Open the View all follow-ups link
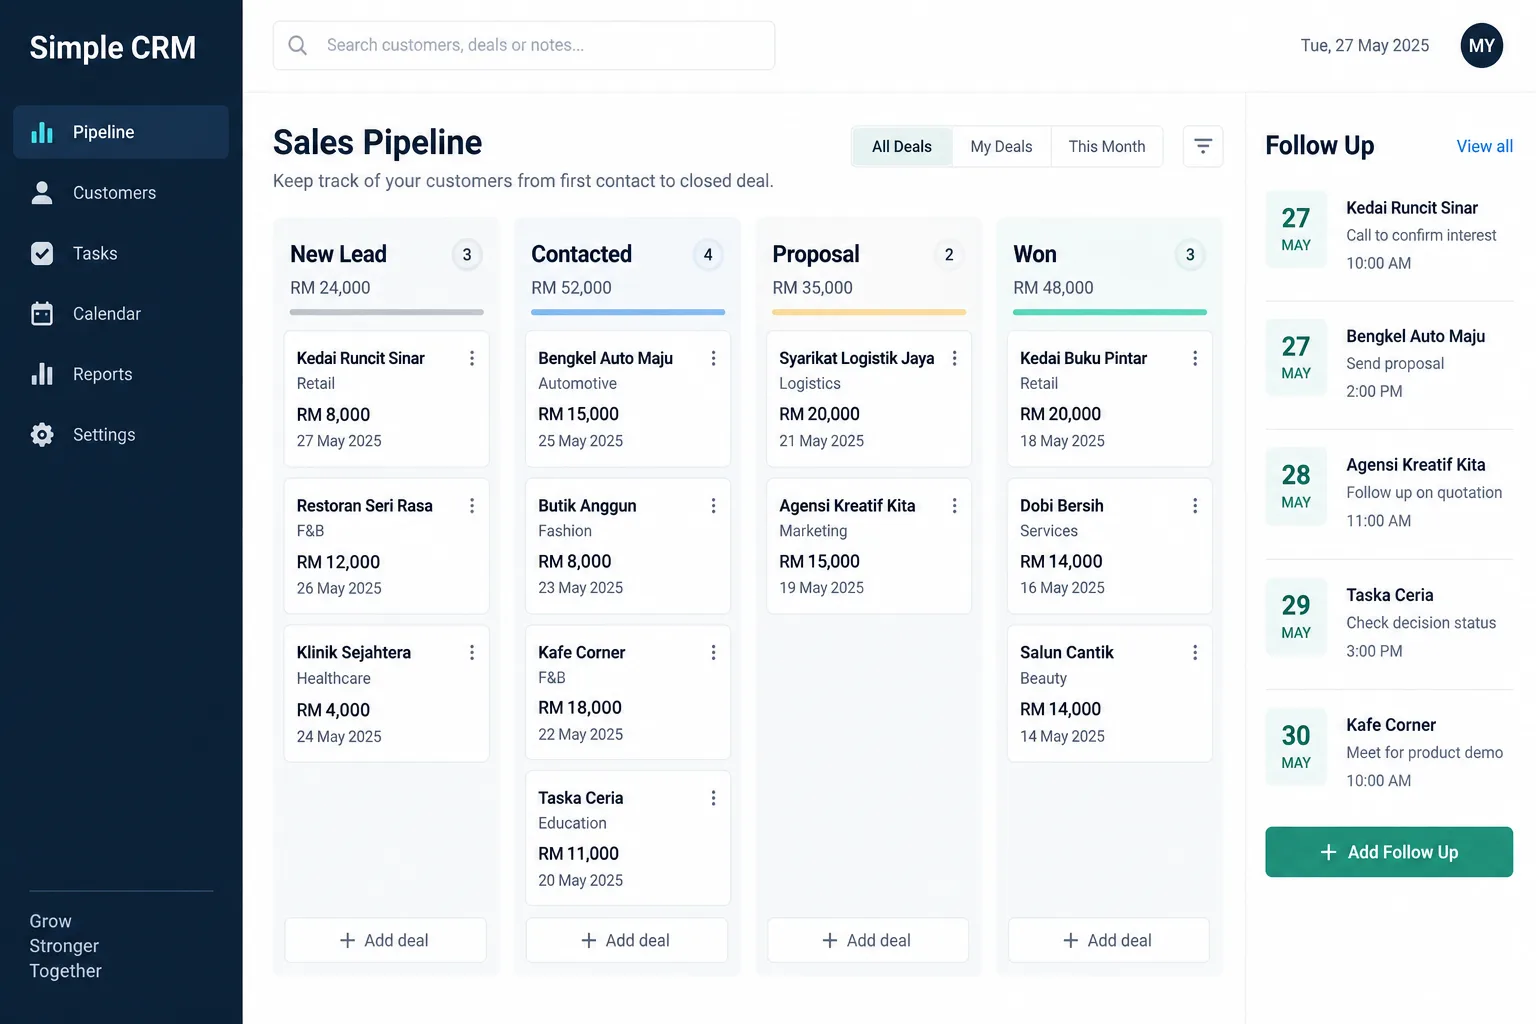This screenshot has height=1024, width=1536. (1484, 146)
